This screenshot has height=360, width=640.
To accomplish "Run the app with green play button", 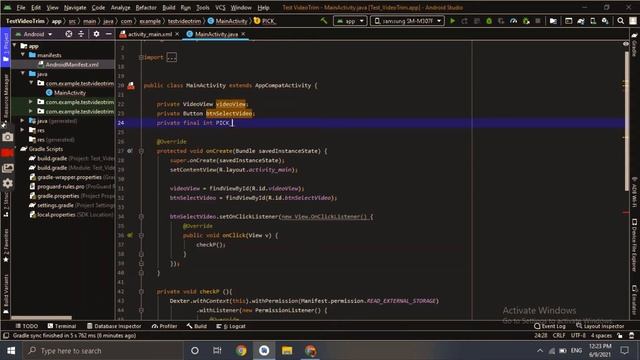I will coord(452,21).
